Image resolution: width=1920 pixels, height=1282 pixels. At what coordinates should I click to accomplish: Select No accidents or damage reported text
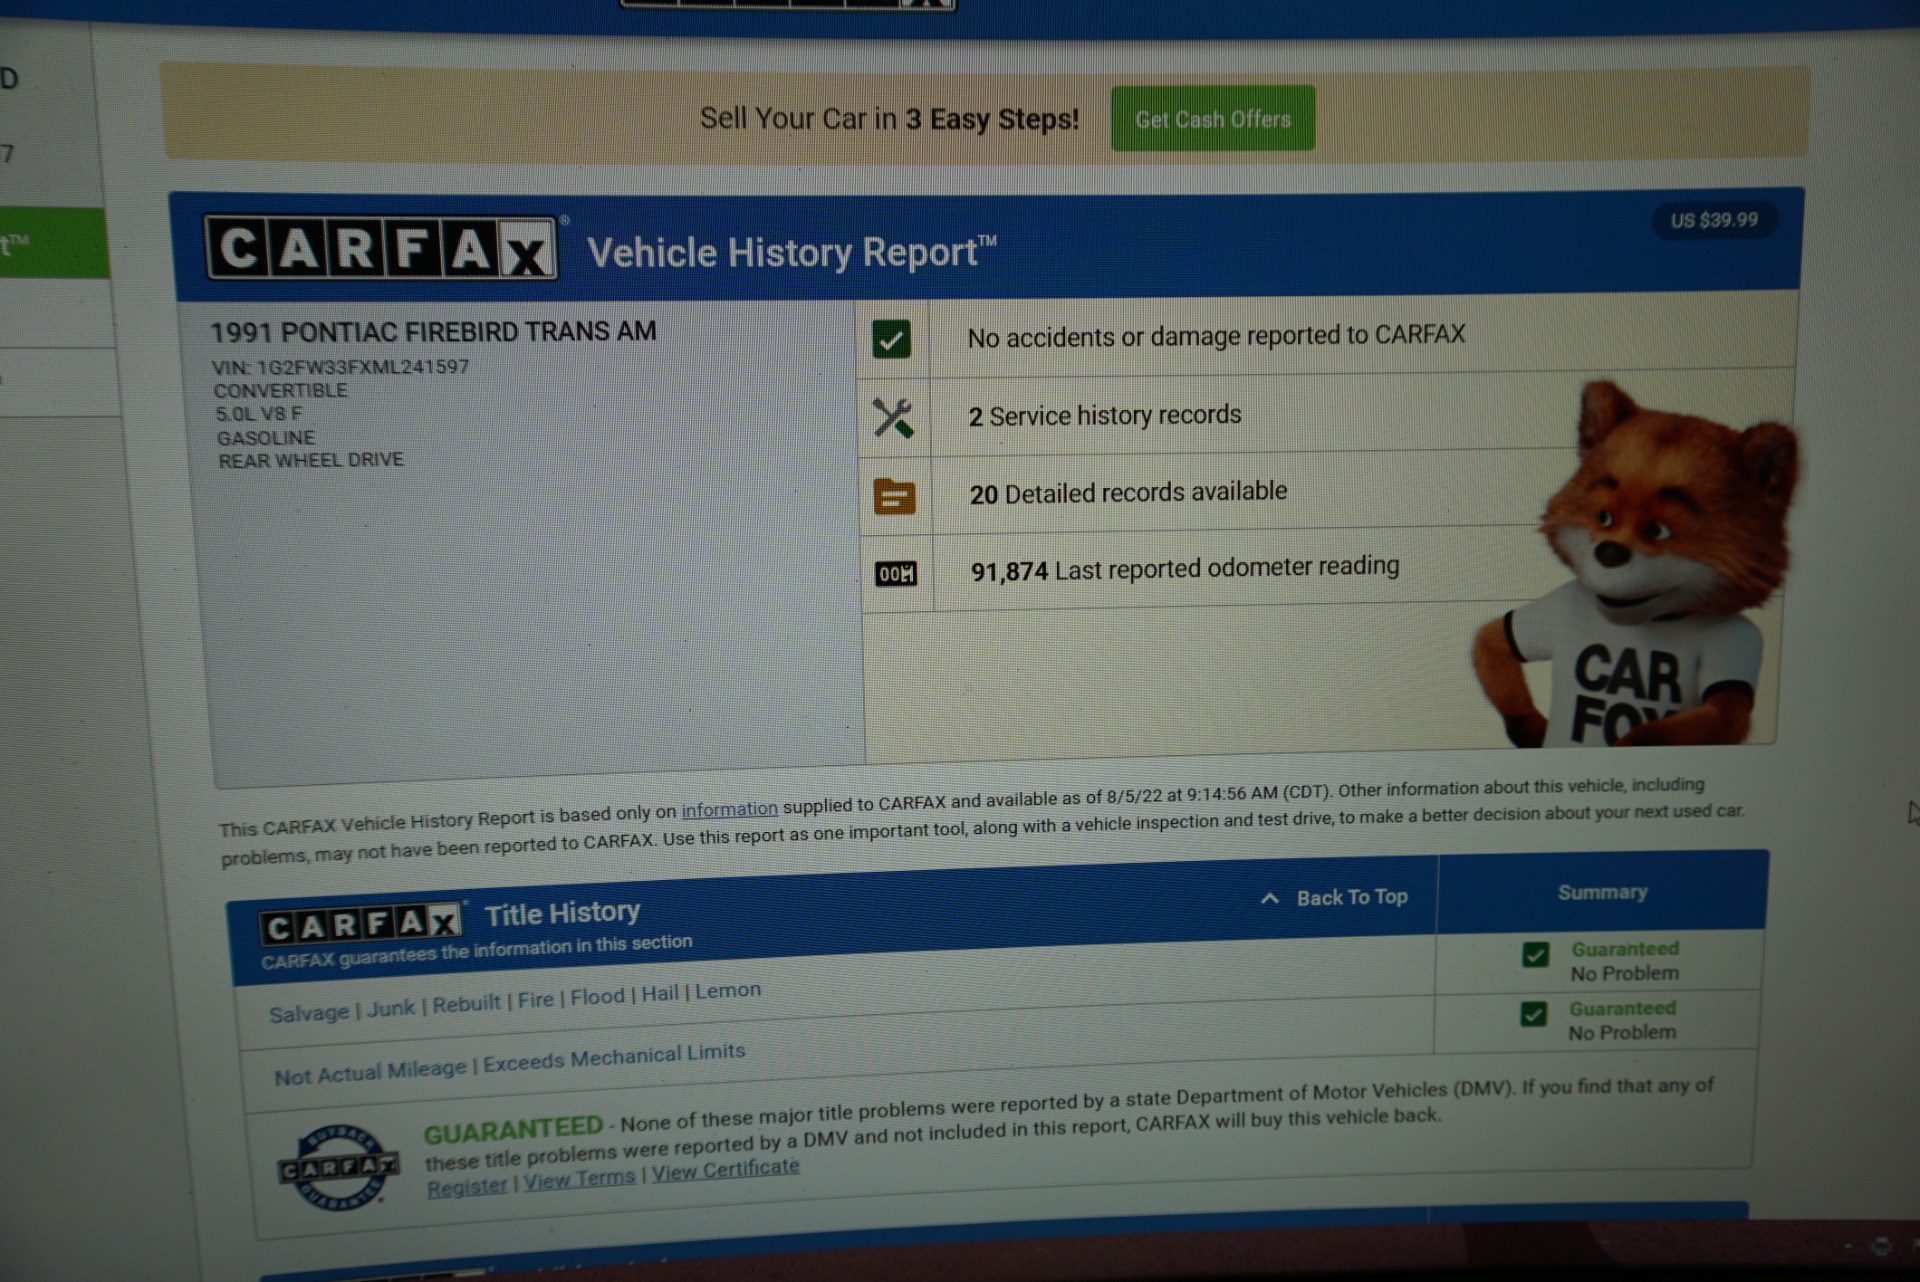[1216, 336]
